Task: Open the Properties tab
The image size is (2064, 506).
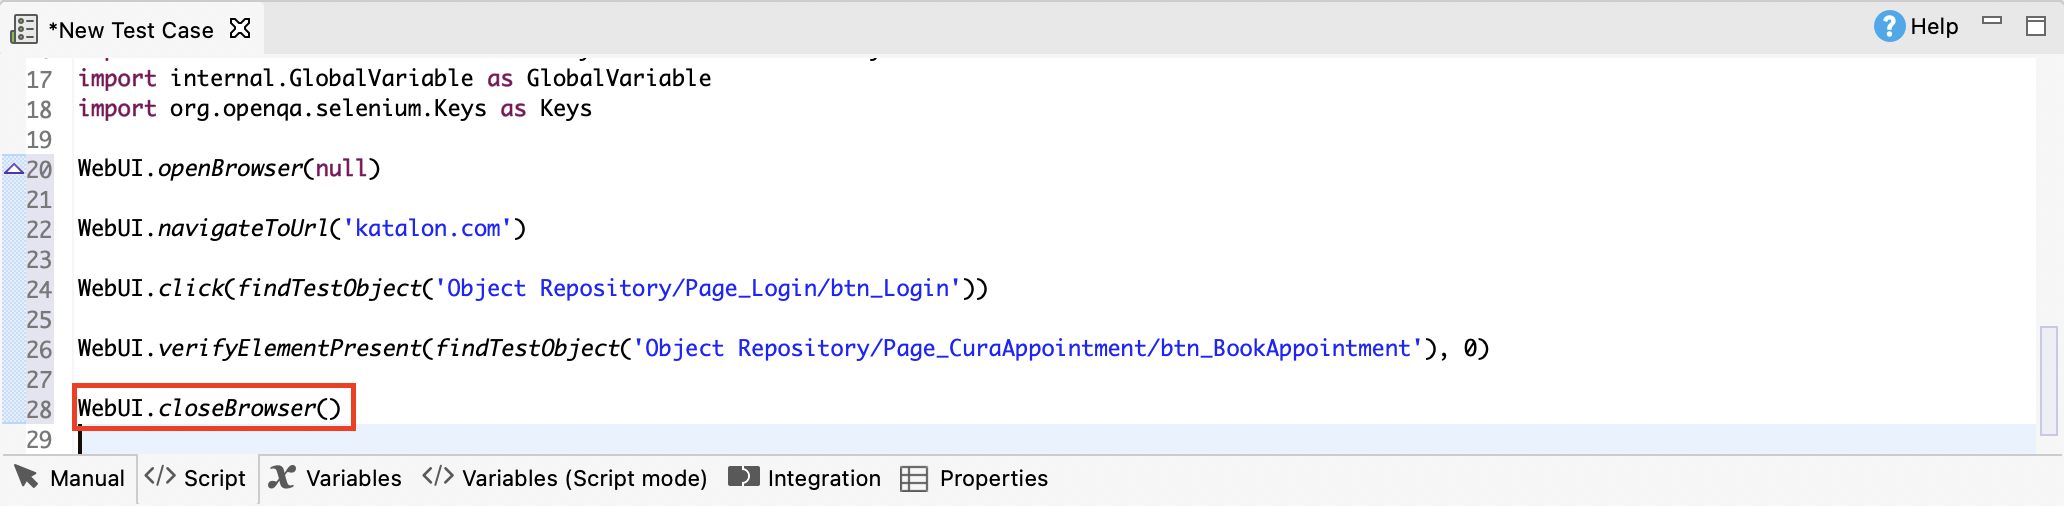Action: pos(975,478)
